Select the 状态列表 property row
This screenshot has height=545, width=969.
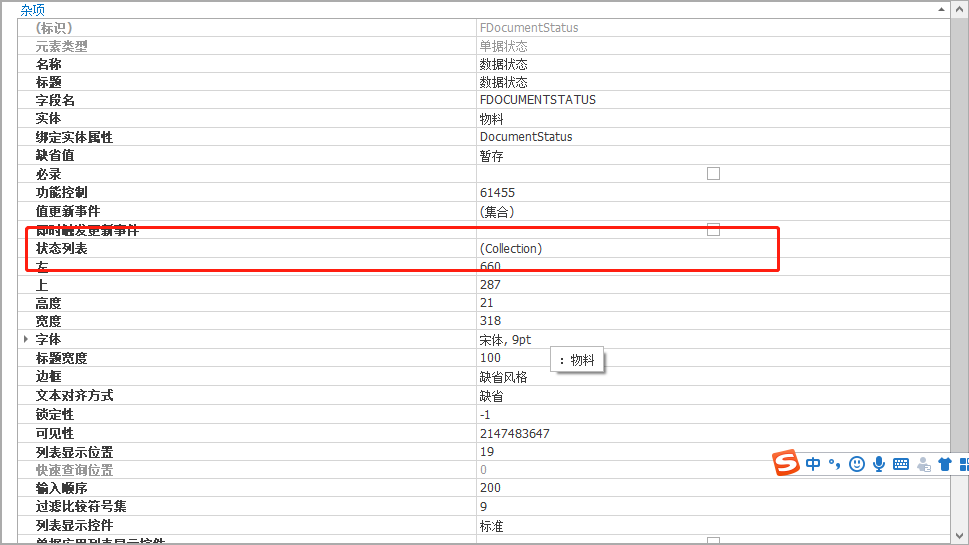click(484, 248)
